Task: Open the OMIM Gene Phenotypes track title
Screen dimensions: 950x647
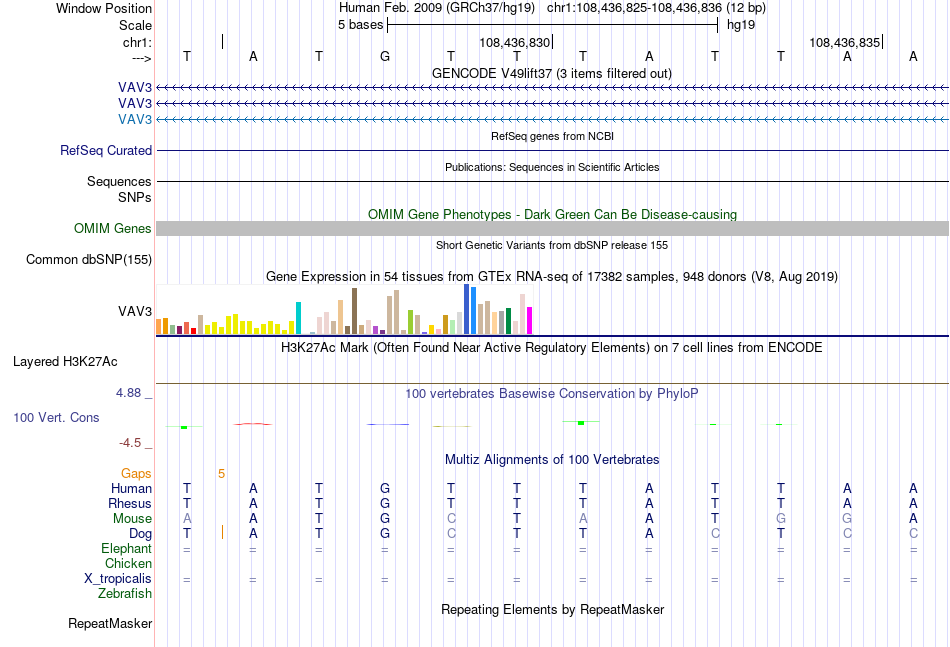Action: pos(552,214)
